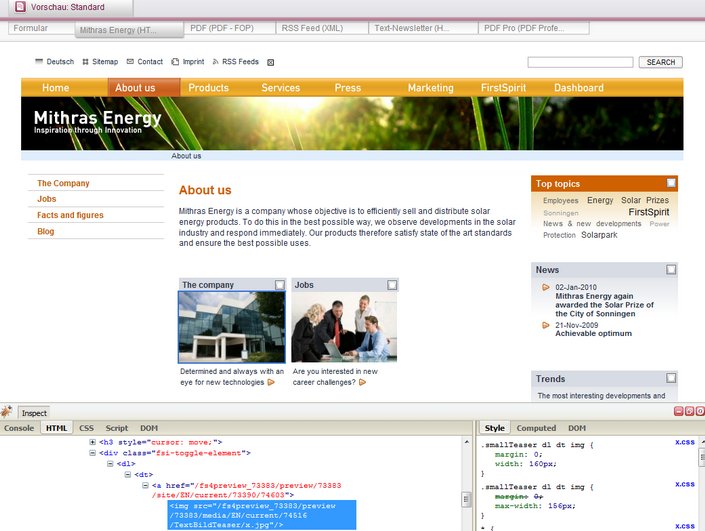Viewport: 705px width, 531px height.
Task: Toggle the 'The company' teaser square
Action: (x=280, y=285)
